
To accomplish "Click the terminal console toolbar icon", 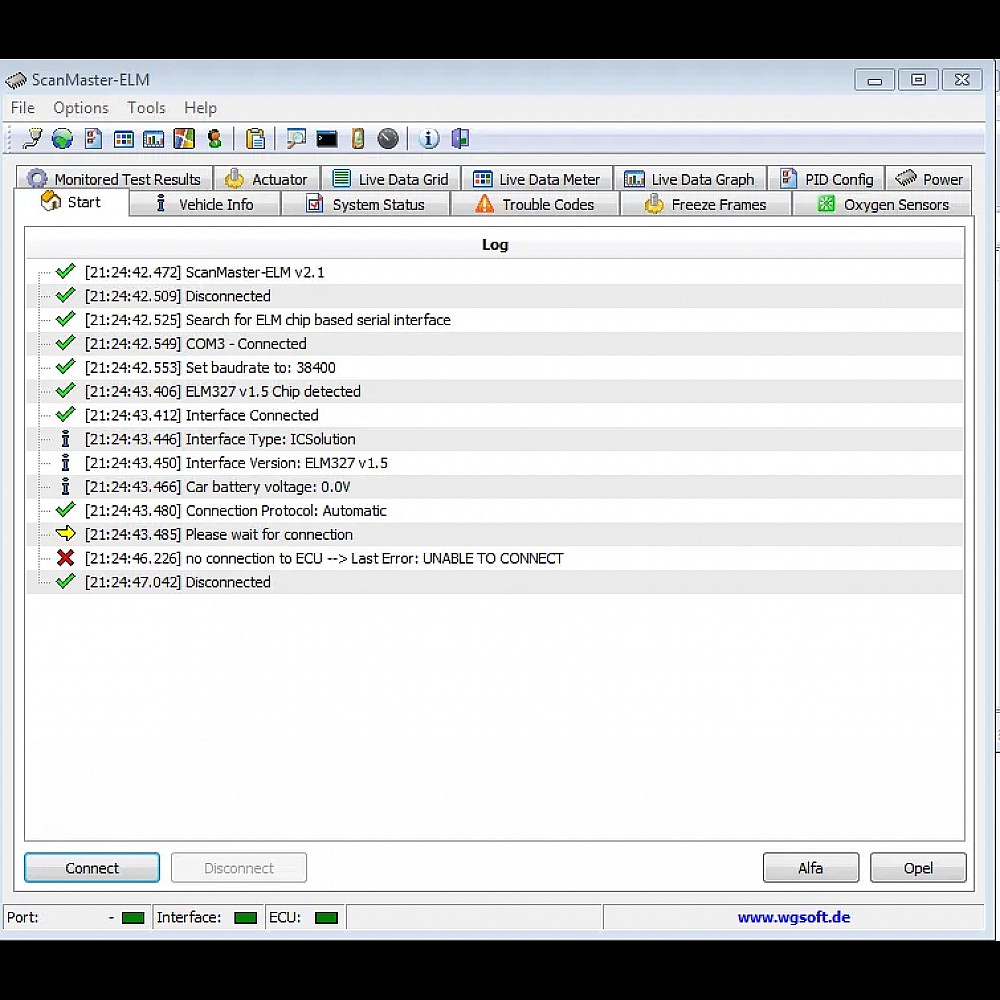I will click(x=326, y=138).
